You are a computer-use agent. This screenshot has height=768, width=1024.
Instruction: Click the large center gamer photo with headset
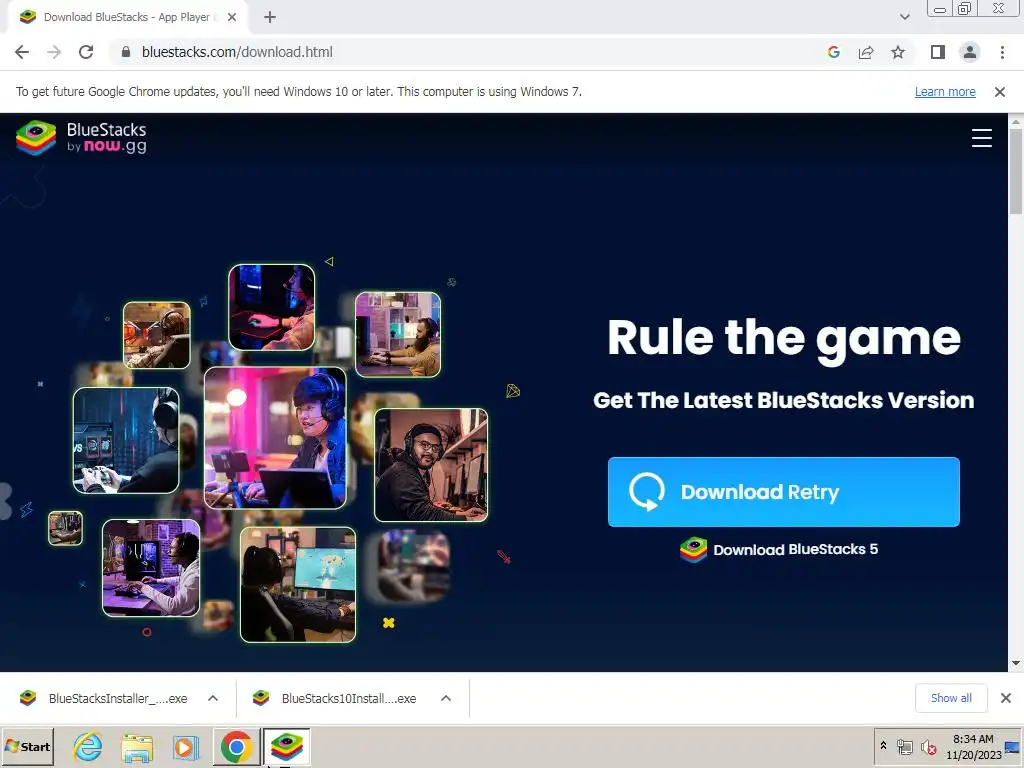coord(275,438)
